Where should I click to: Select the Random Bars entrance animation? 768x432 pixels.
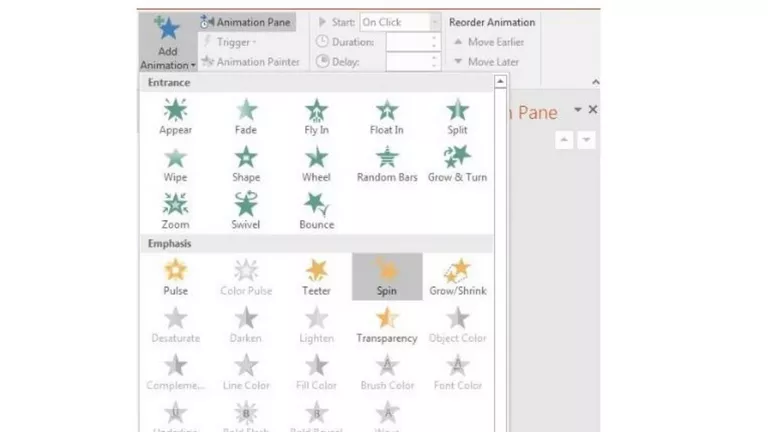(x=387, y=164)
